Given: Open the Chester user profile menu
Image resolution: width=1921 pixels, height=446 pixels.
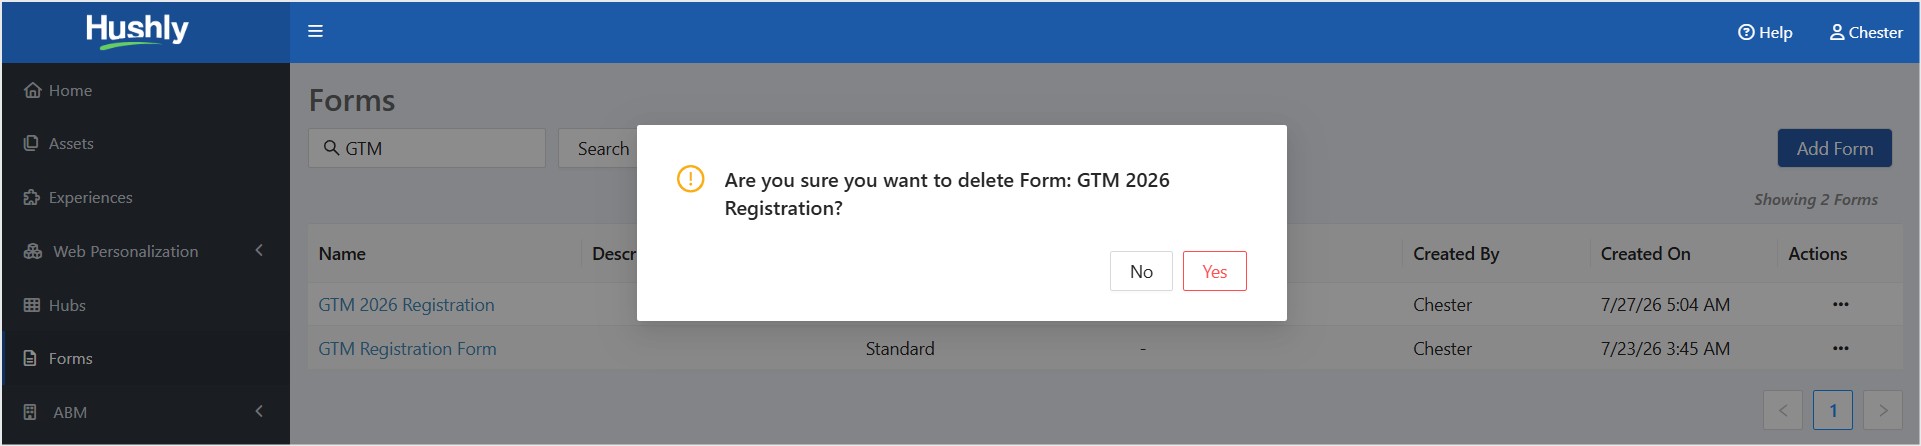Looking at the screenshot, I should click(x=1866, y=32).
